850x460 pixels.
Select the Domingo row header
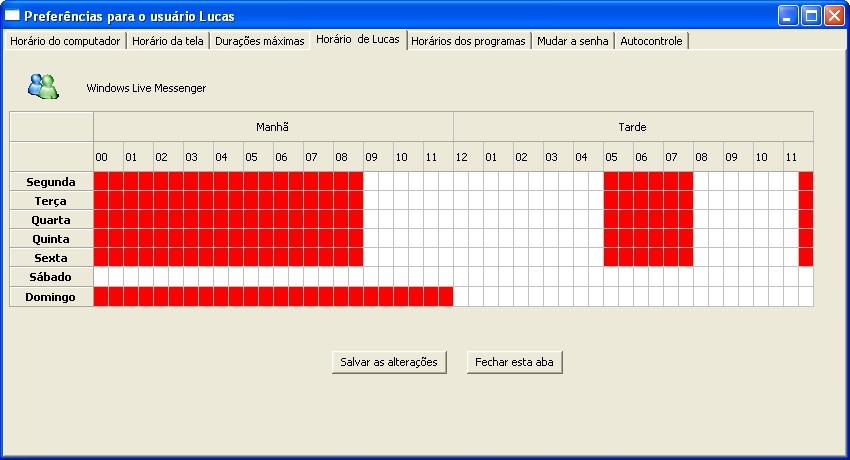point(51,297)
